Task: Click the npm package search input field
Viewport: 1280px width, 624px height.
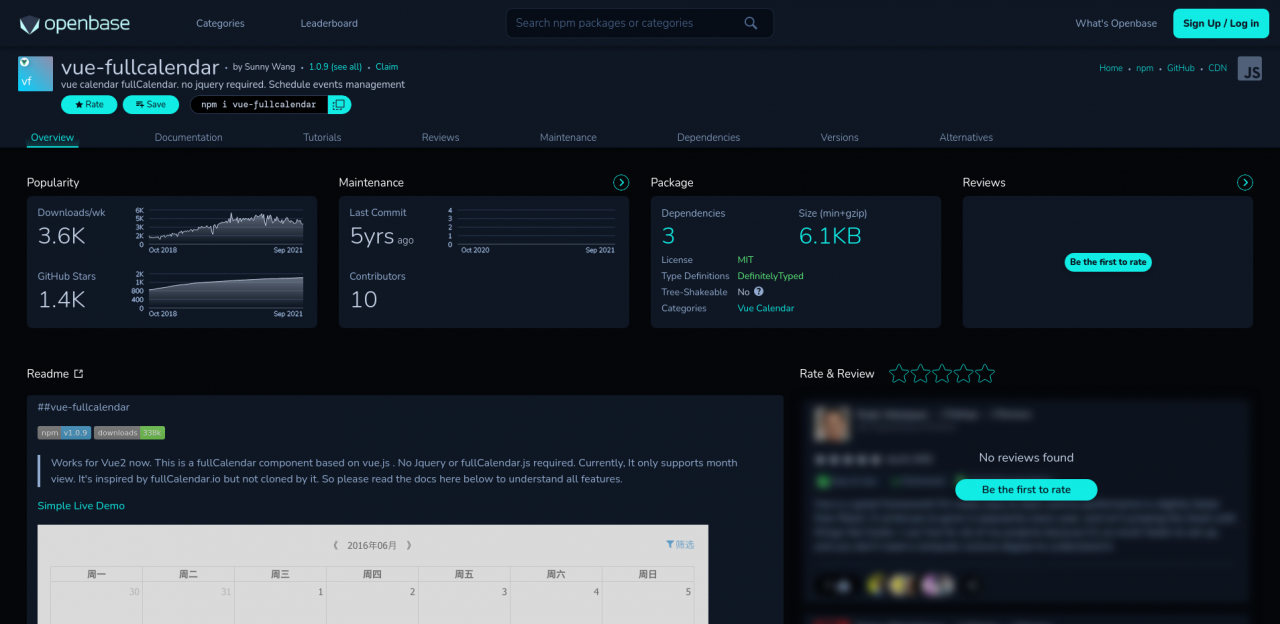Action: [620, 22]
